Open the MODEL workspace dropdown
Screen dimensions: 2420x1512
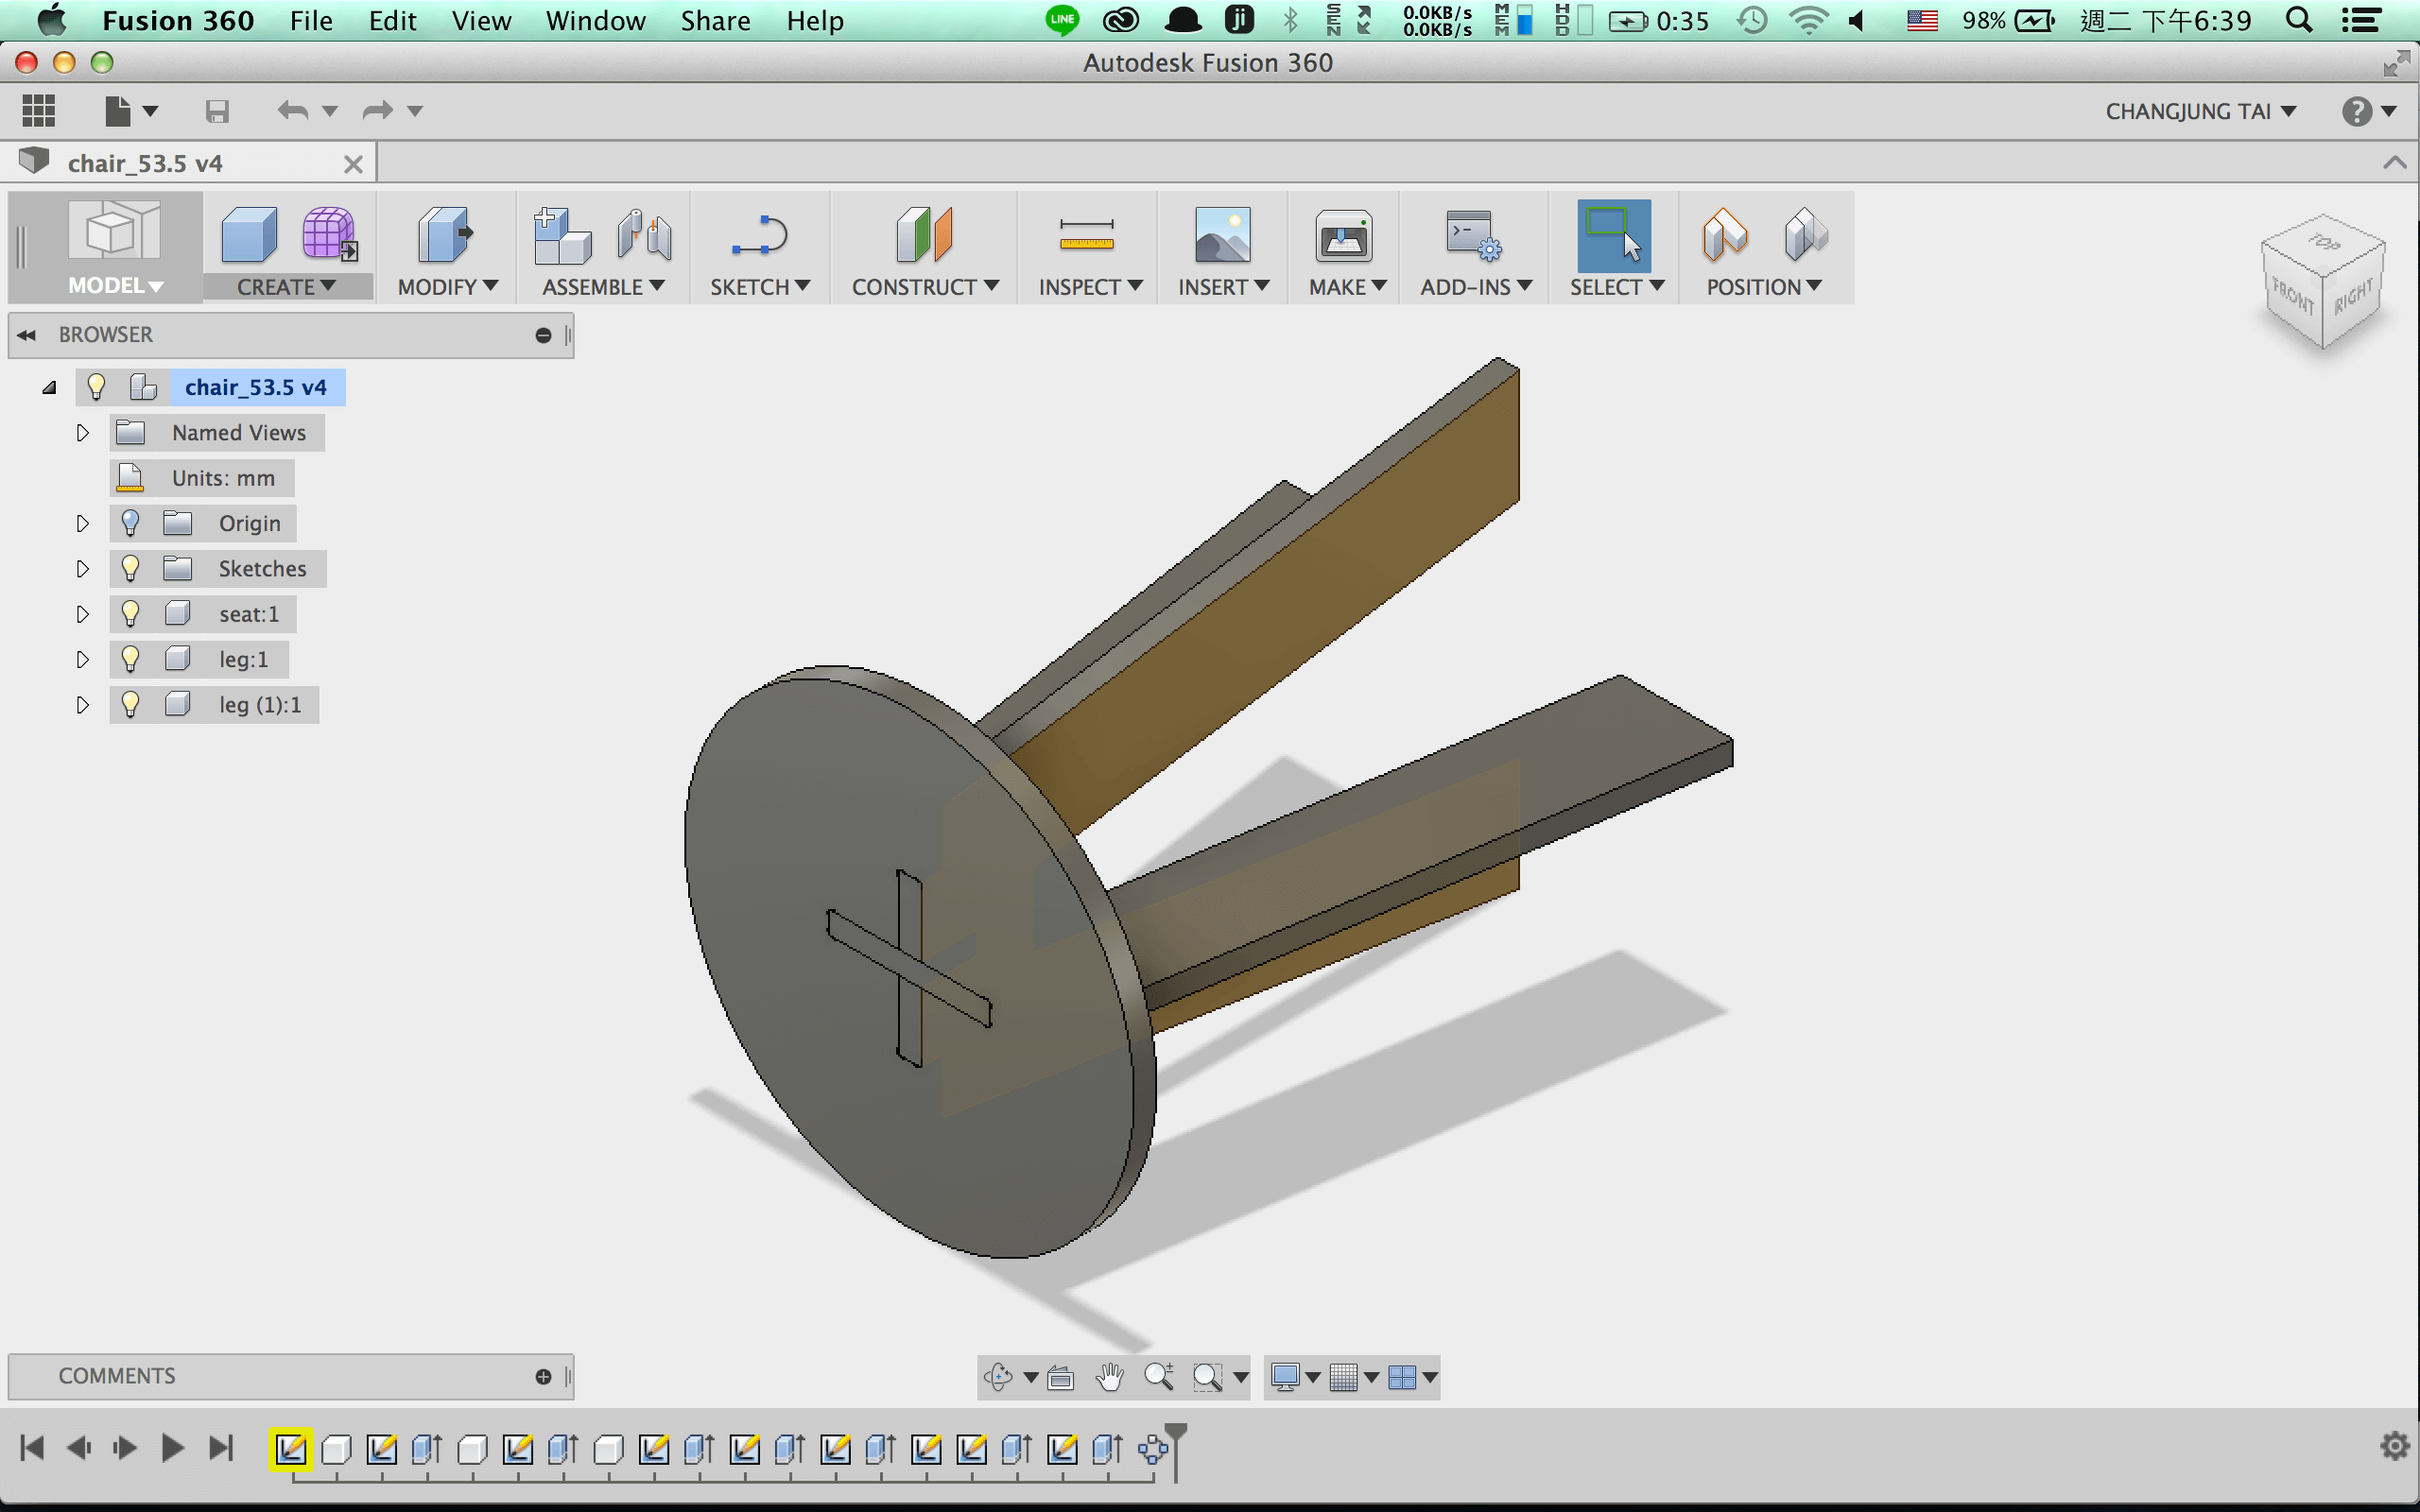(115, 286)
